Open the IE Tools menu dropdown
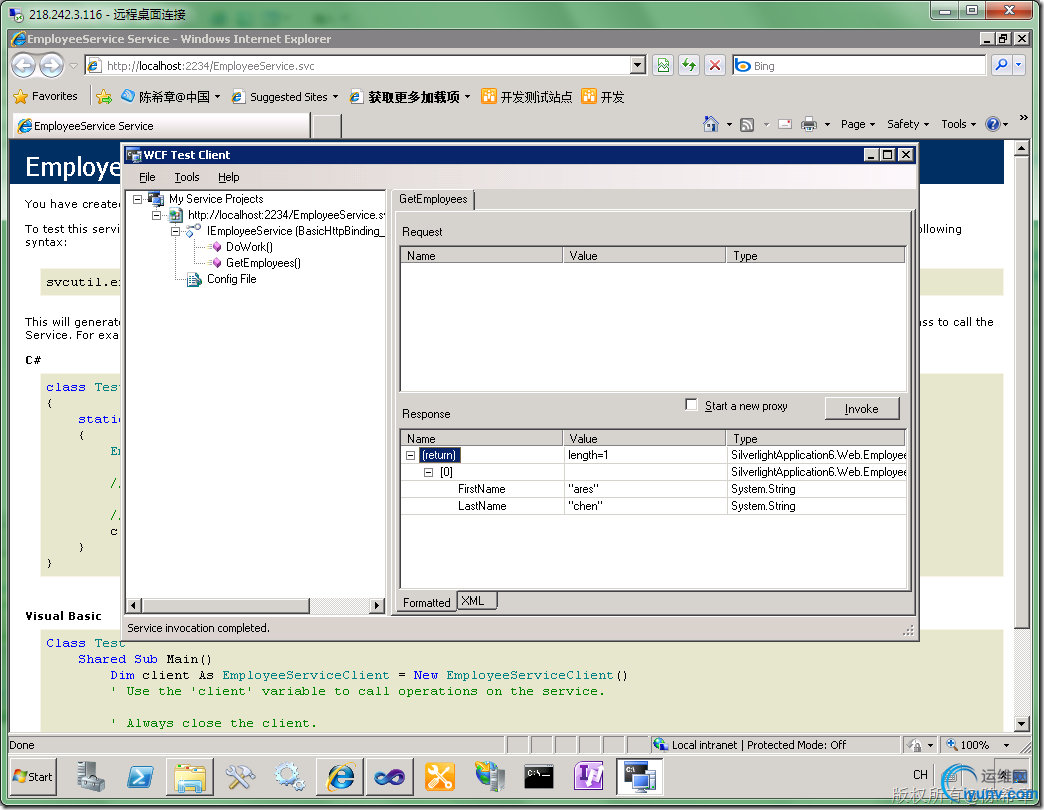 (x=958, y=124)
